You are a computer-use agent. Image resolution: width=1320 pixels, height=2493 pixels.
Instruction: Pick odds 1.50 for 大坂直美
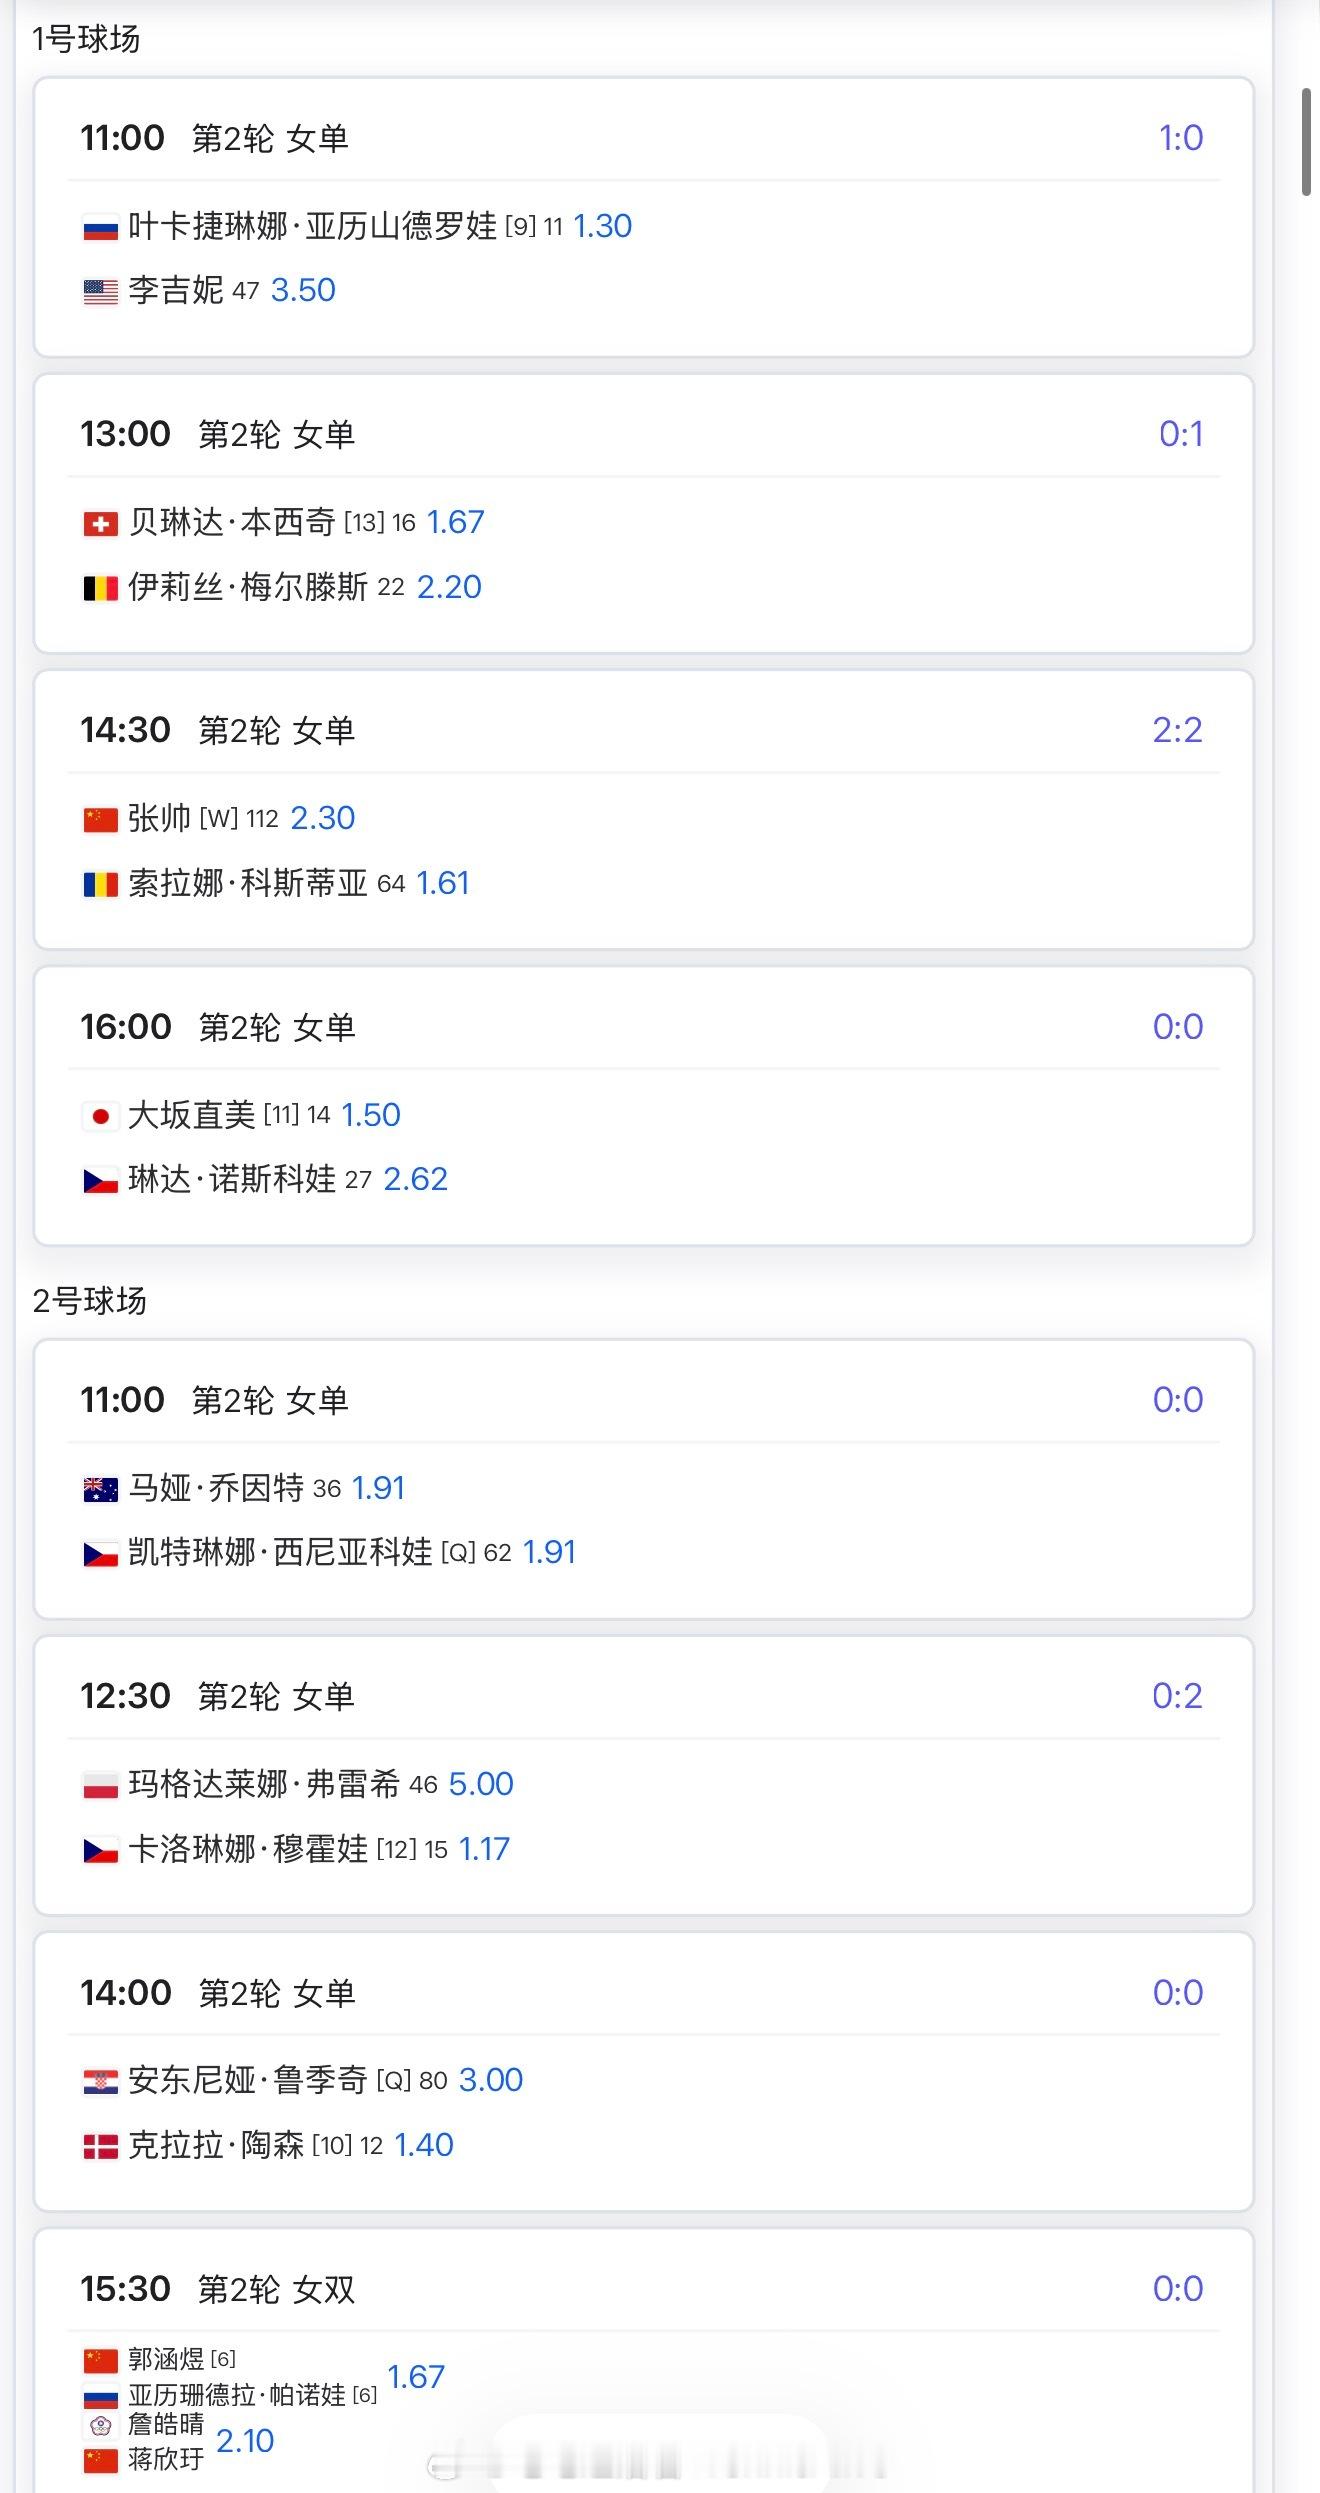tap(370, 1115)
